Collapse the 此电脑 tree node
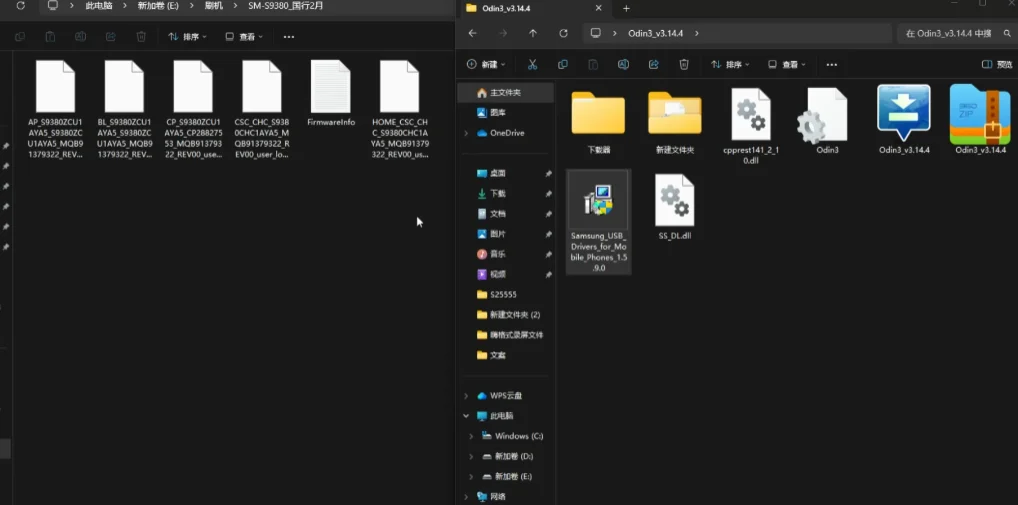 click(466, 416)
